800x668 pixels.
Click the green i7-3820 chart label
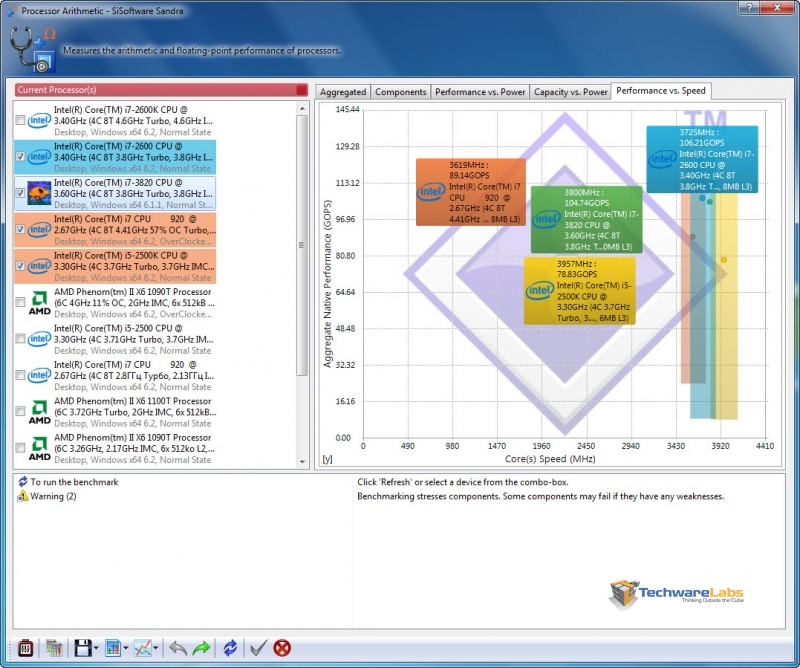point(587,219)
